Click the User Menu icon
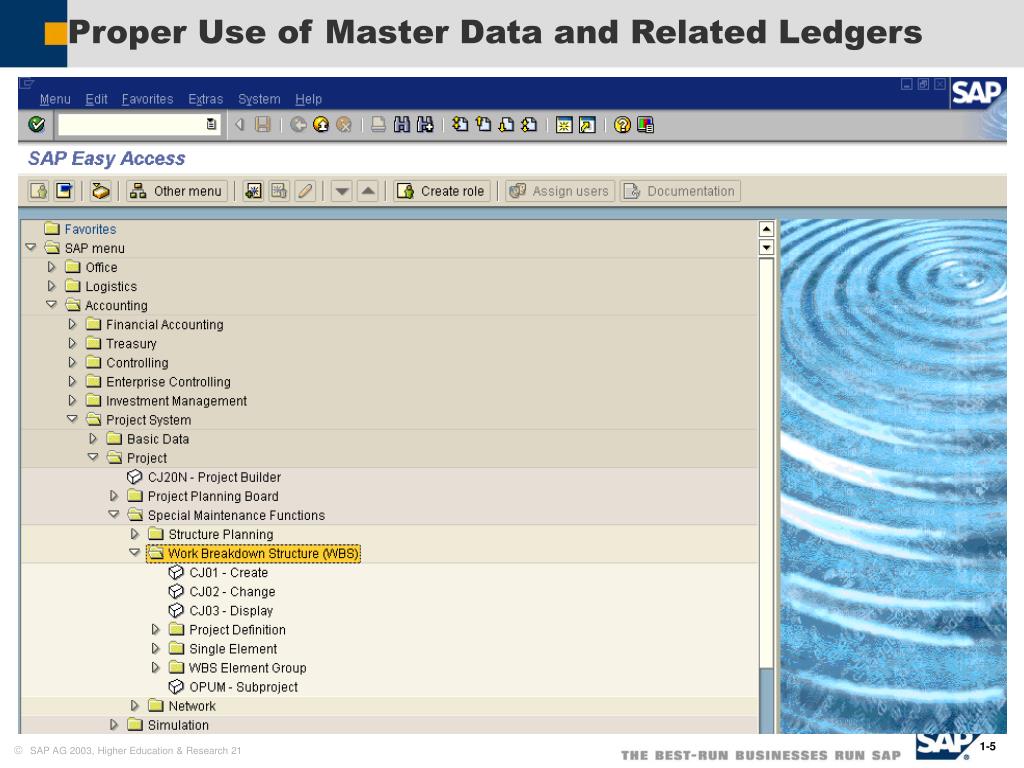Screen dimensions: 1024x768 (x=39, y=191)
